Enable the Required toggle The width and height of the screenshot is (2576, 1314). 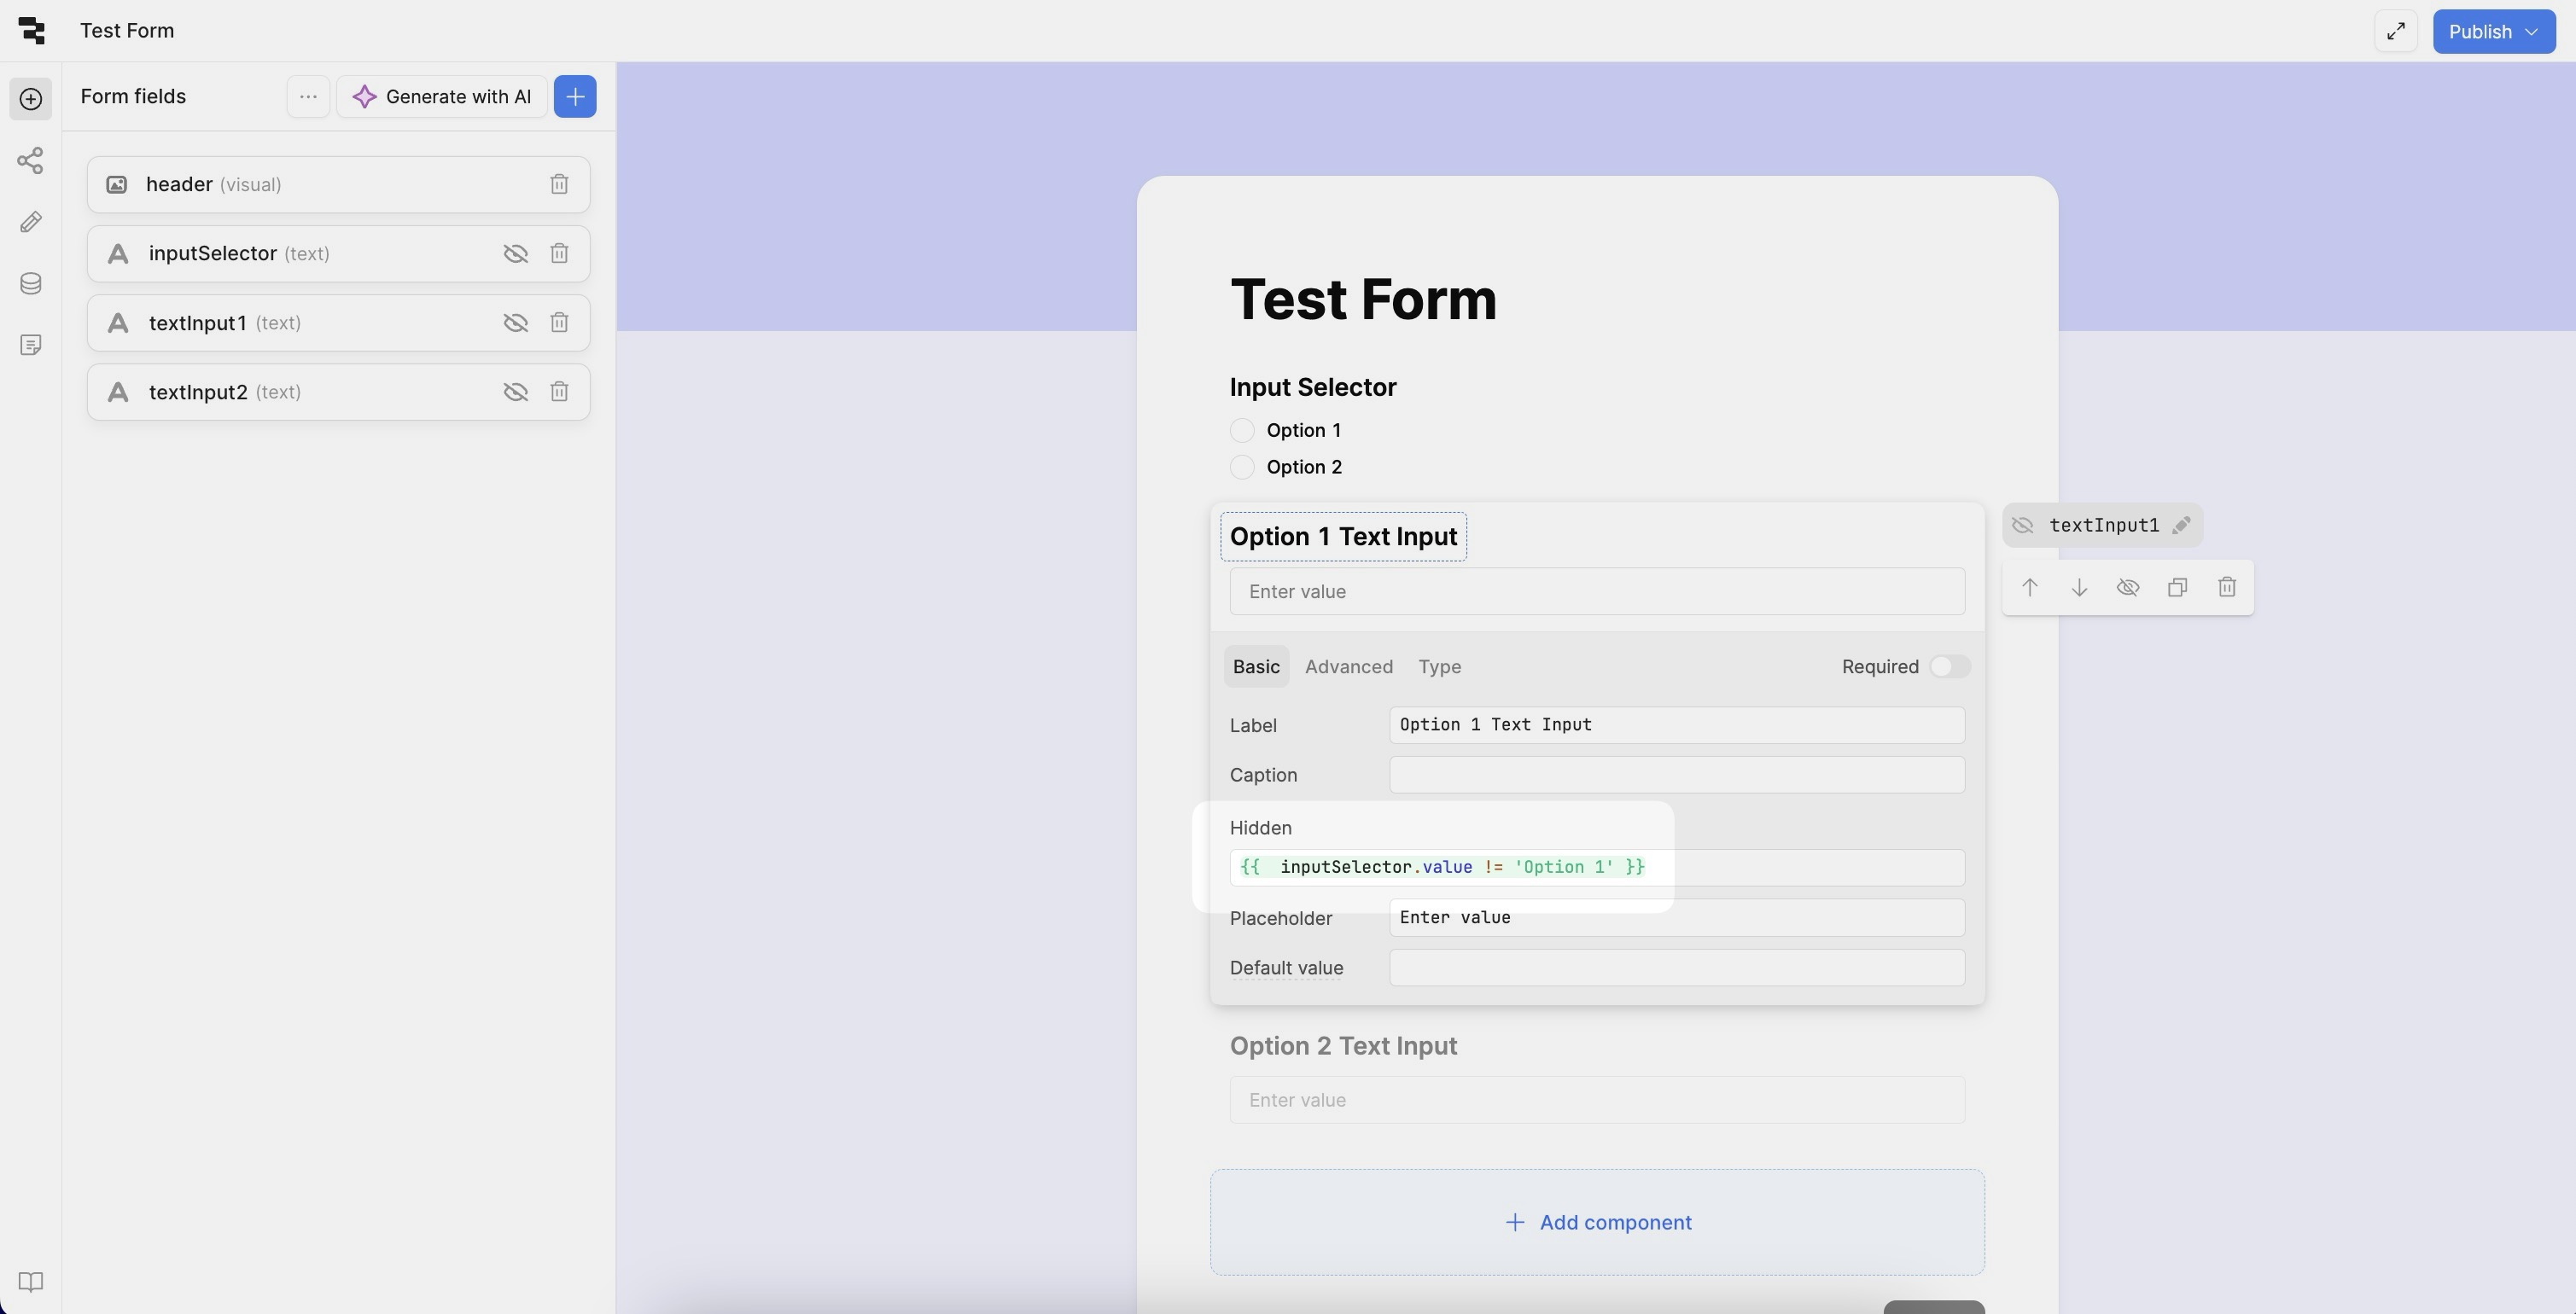click(1949, 667)
